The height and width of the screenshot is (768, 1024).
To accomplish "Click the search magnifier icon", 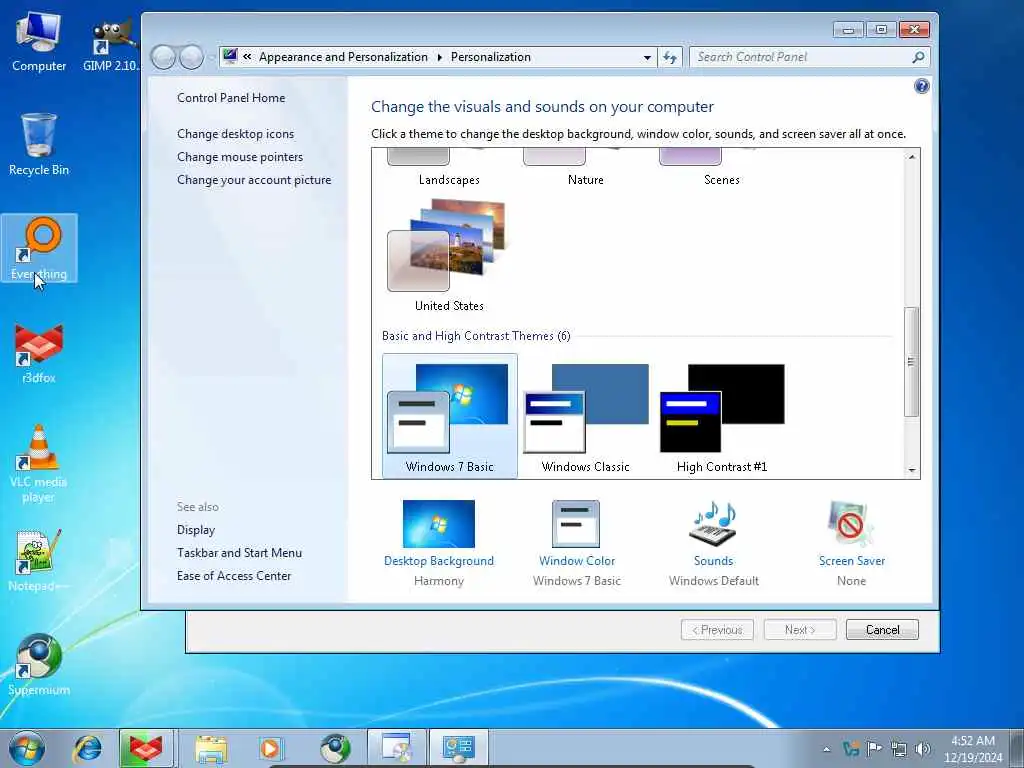I will tap(918, 57).
